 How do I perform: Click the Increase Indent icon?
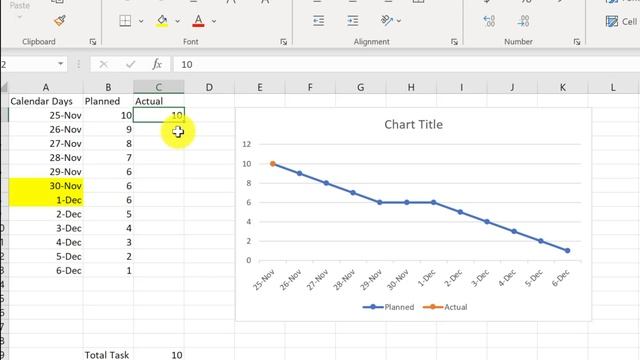[353, 20]
